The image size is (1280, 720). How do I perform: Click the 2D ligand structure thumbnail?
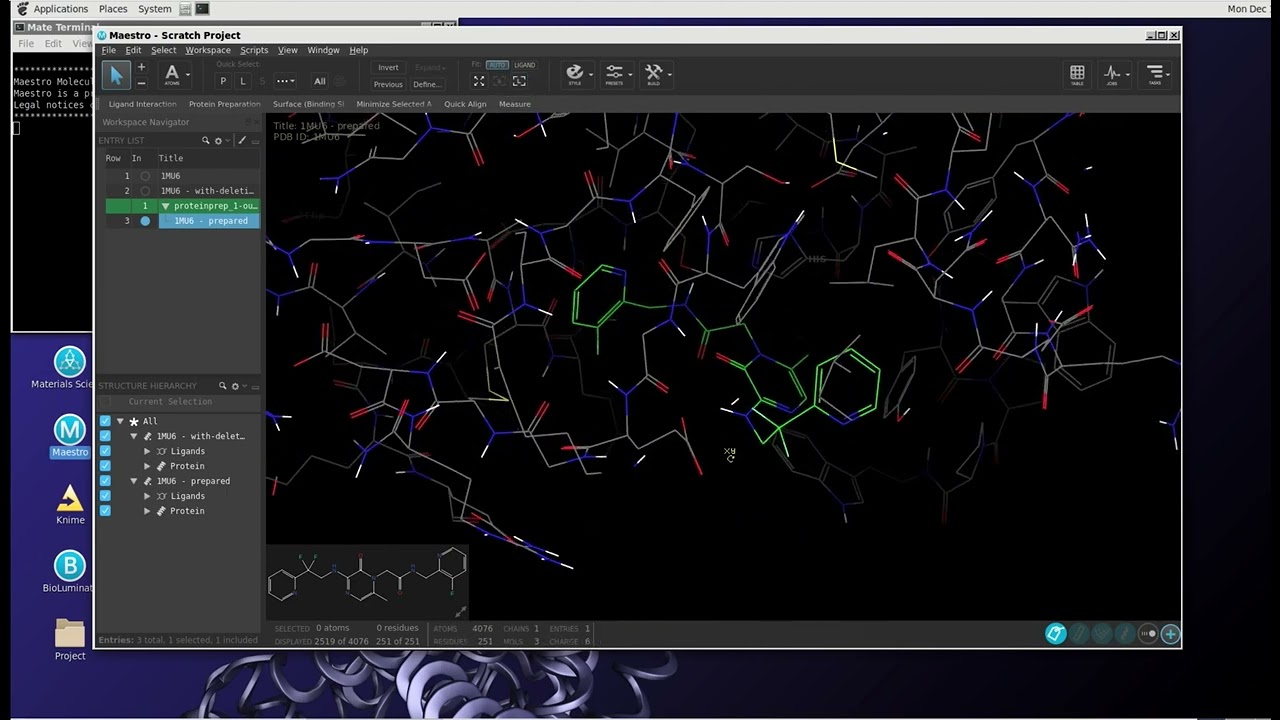click(367, 582)
